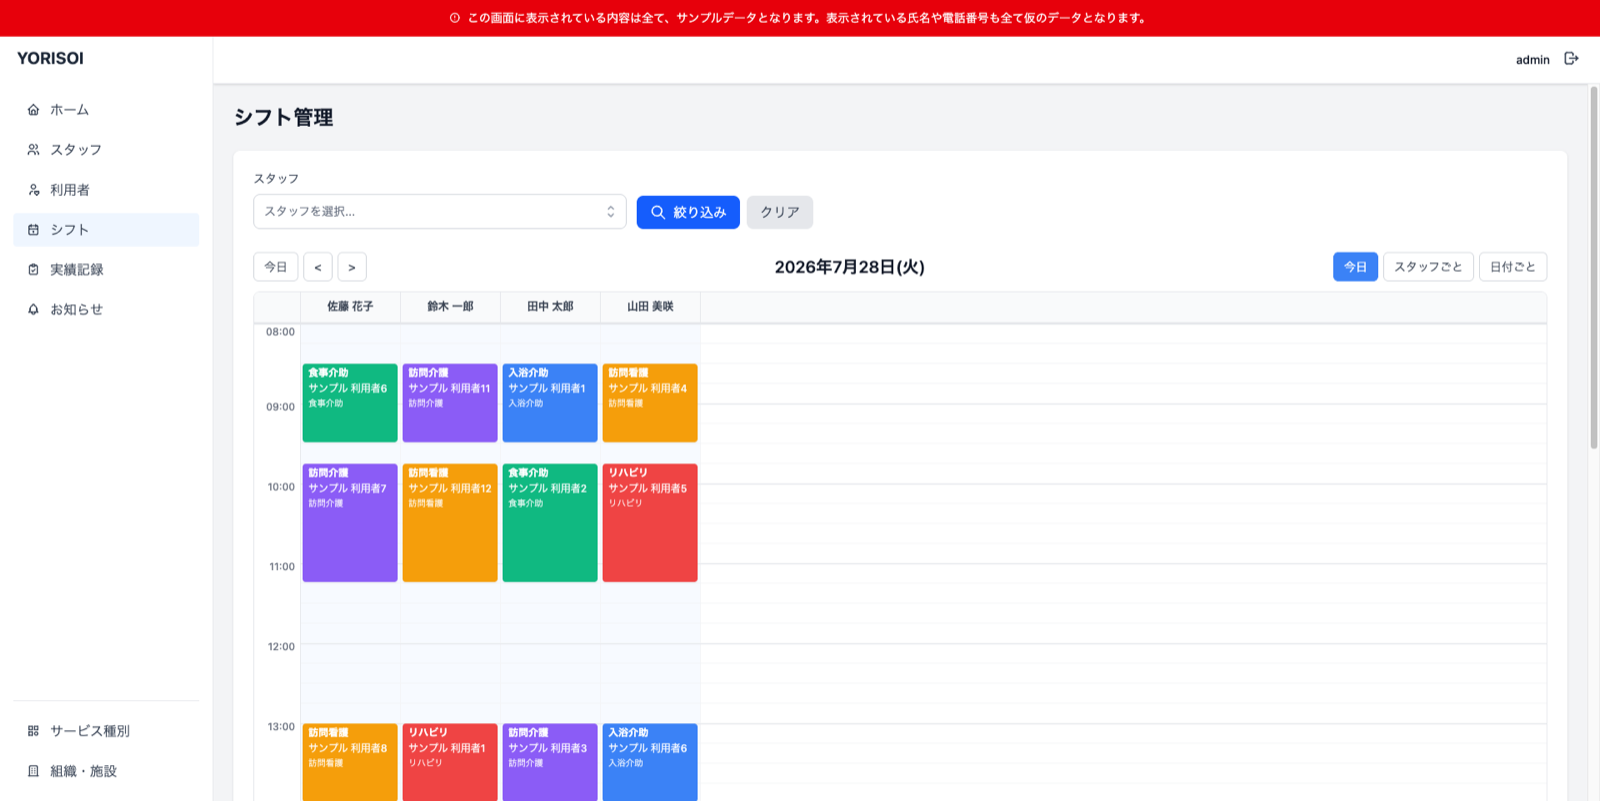The height and width of the screenshot is (801, 1600).
Task: Open blue 入浴介助 shift for 利用者6 at 13:00
Action: pos(650,762)
